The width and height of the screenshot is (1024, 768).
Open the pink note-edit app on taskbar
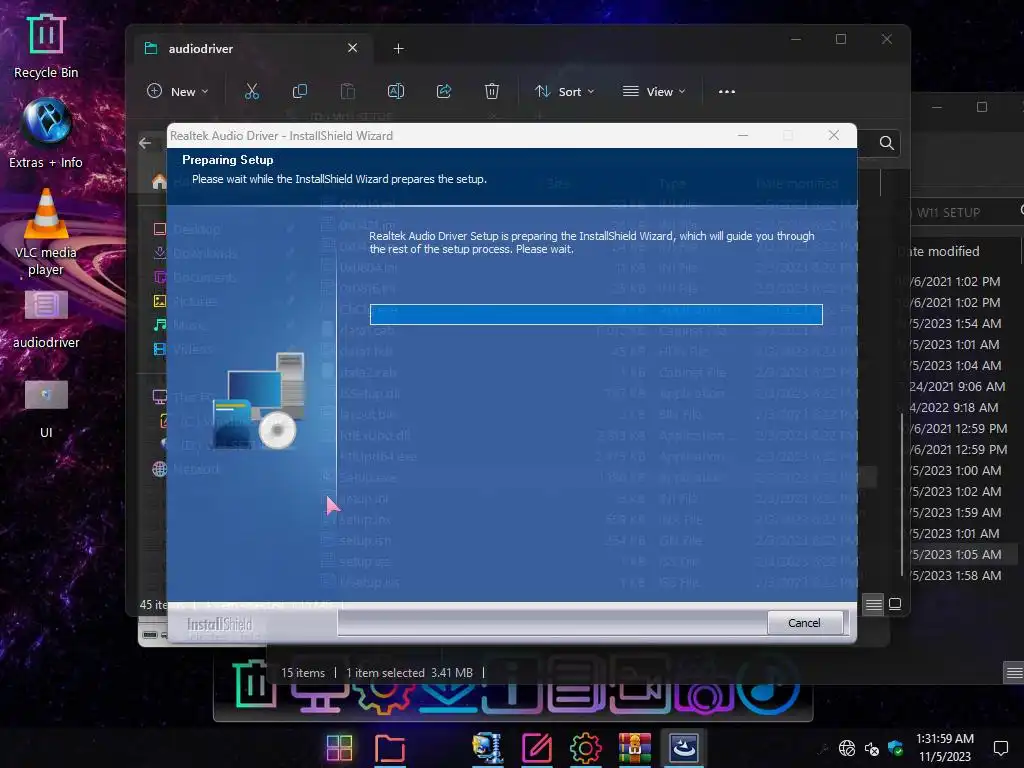pos(537,748)
